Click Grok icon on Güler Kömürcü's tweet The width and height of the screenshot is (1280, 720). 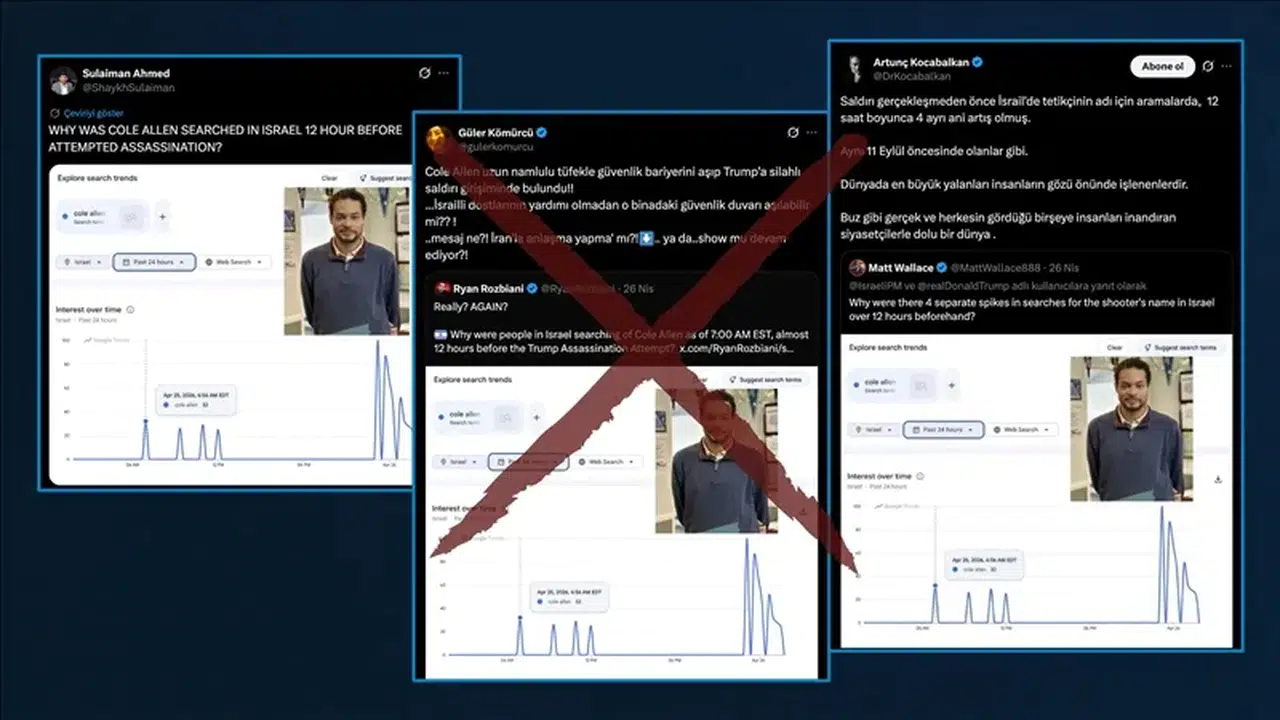(x=793, y=132)
